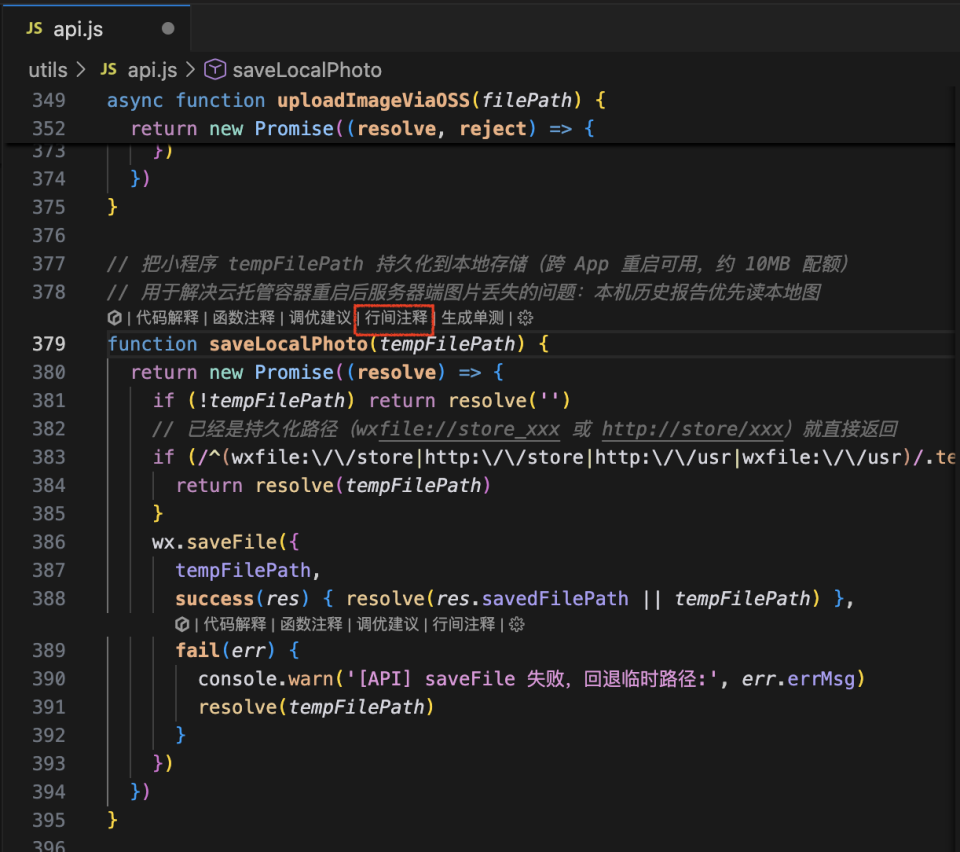
Task: Click err.errMsg on line 390
Action: [x=798, y=679]
